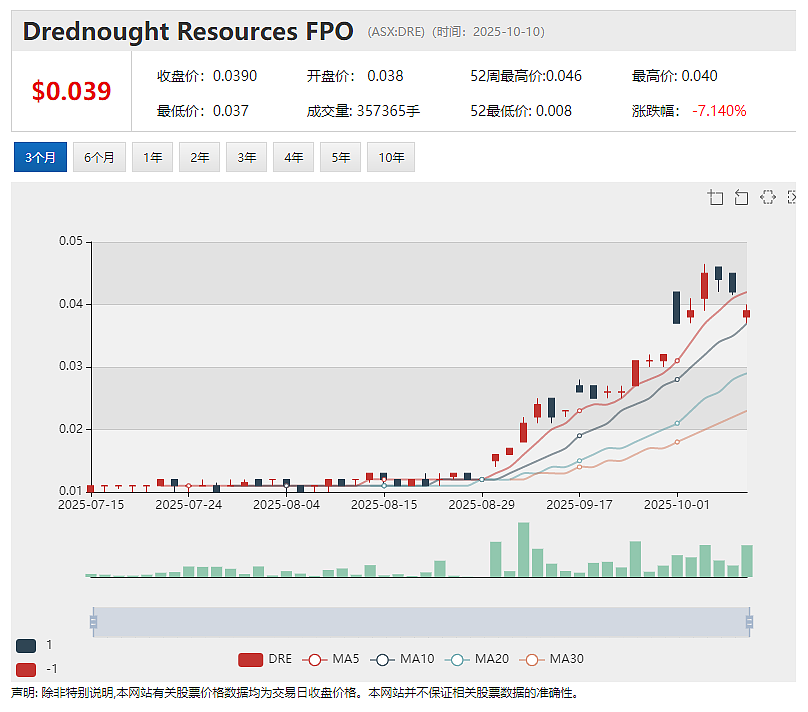Activate the area zoom tool icon
808x712 pixels.
pos(715,197)
